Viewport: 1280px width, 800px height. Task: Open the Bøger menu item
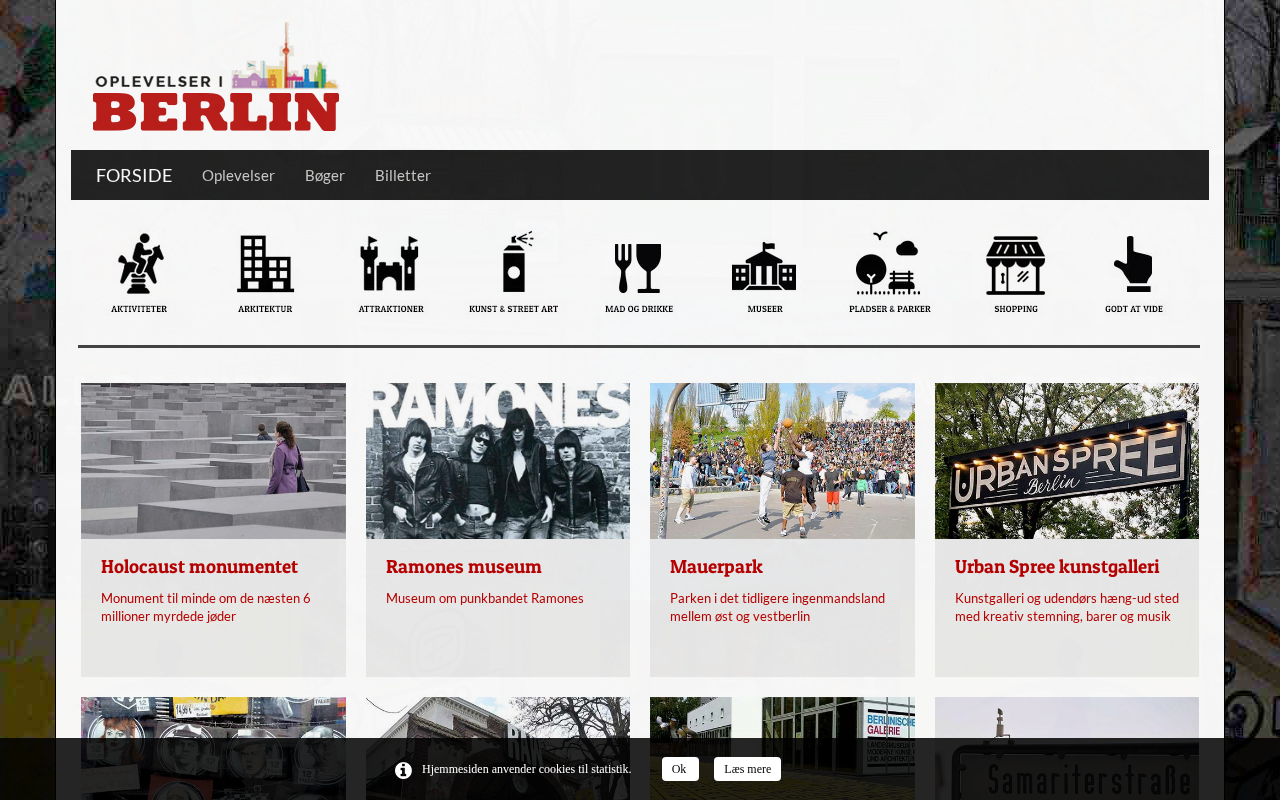(x=325, y=175)
